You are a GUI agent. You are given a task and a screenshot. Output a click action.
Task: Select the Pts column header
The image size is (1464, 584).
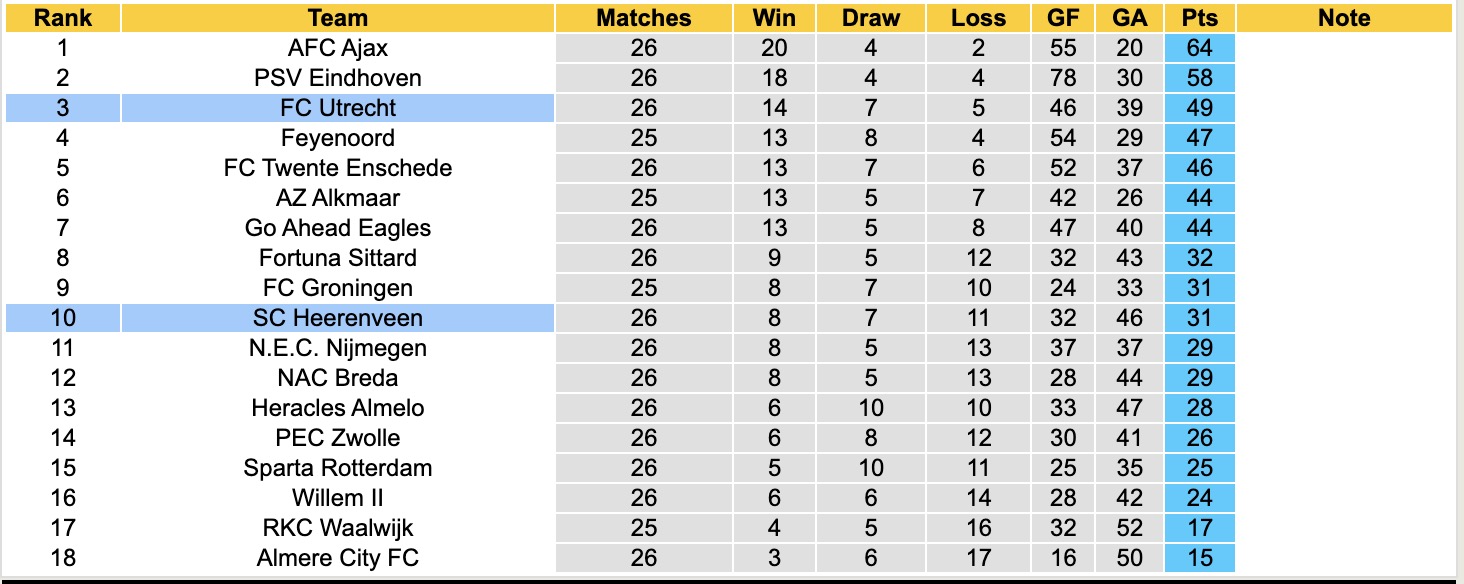click(1199, 18)
